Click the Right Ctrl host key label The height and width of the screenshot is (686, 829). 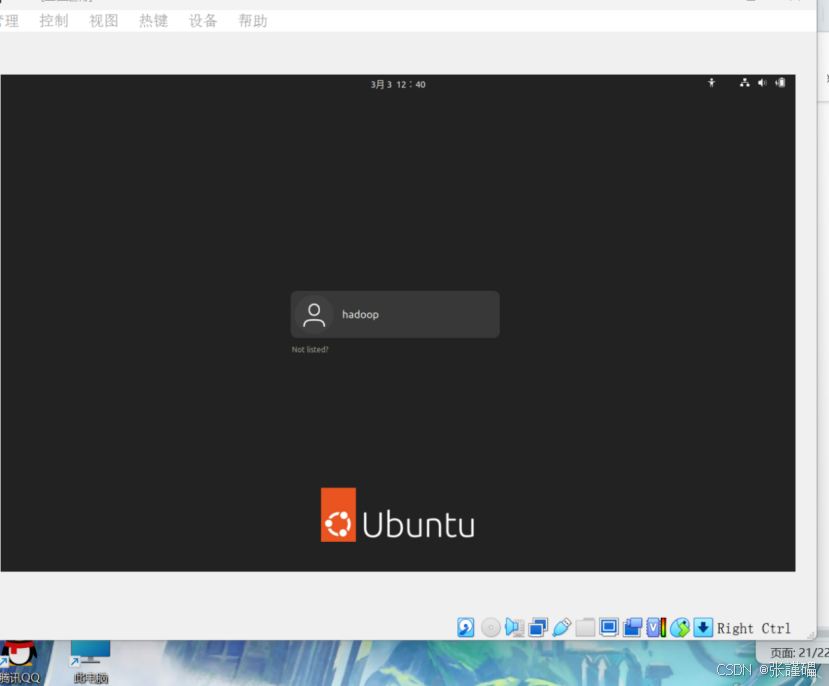(754, 628)
